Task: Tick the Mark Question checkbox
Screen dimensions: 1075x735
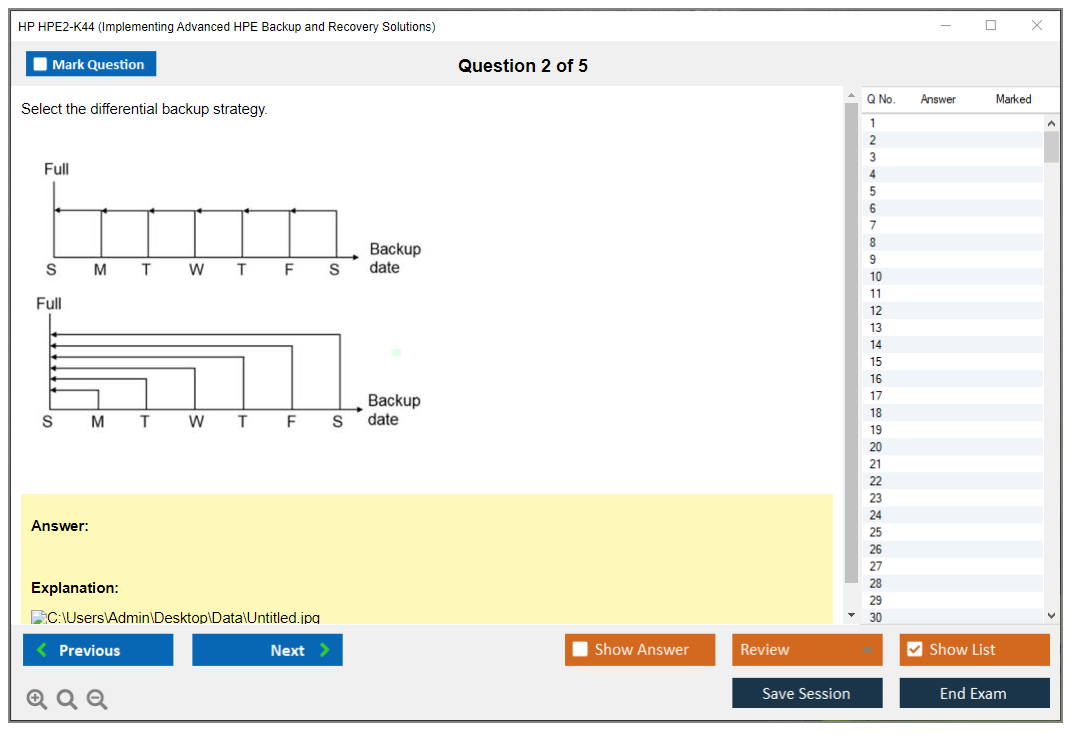Action: click(x=41, y=64)
